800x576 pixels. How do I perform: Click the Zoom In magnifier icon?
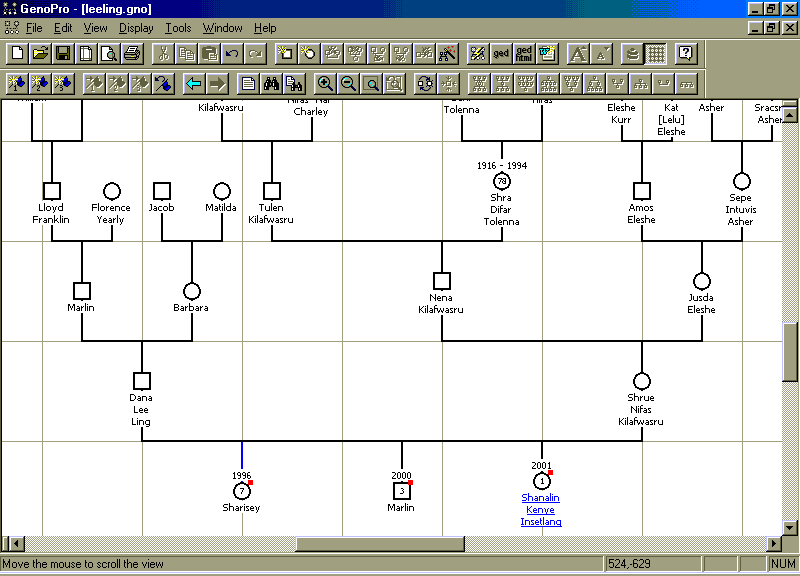point(325,84)
